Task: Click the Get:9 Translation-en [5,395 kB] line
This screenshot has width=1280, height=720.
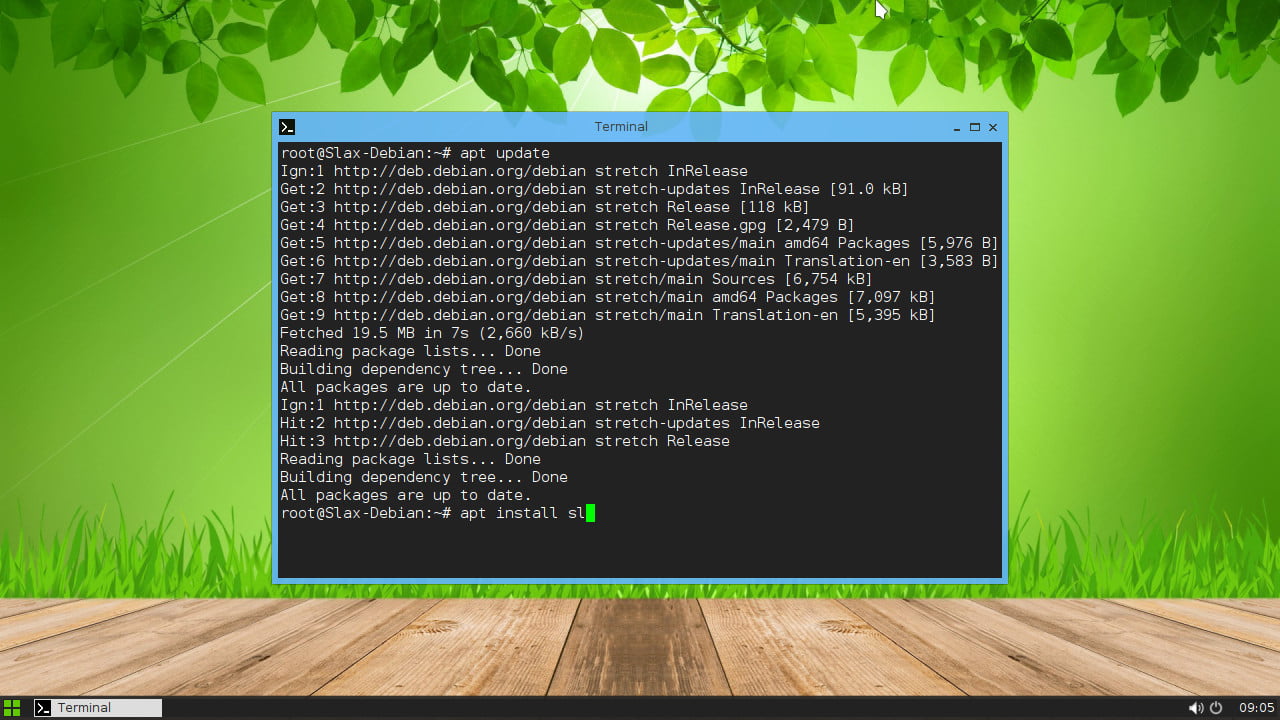Action: coord(608,315)
